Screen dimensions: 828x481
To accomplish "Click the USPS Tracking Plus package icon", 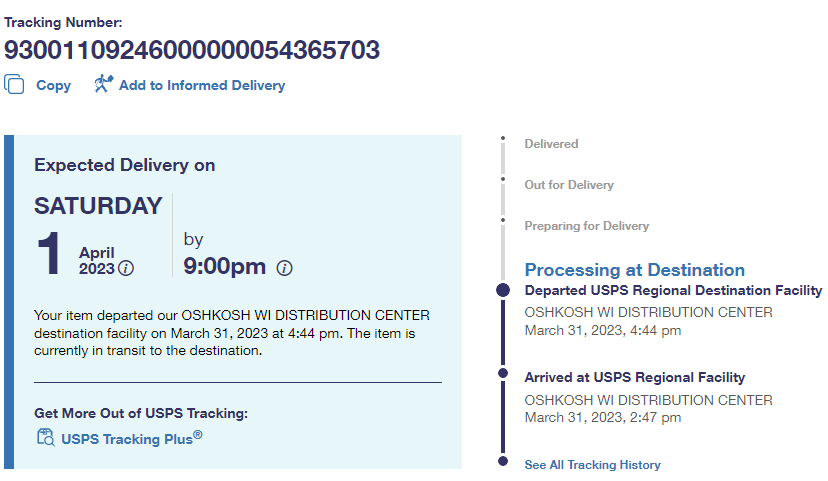I will click(45, 437).
